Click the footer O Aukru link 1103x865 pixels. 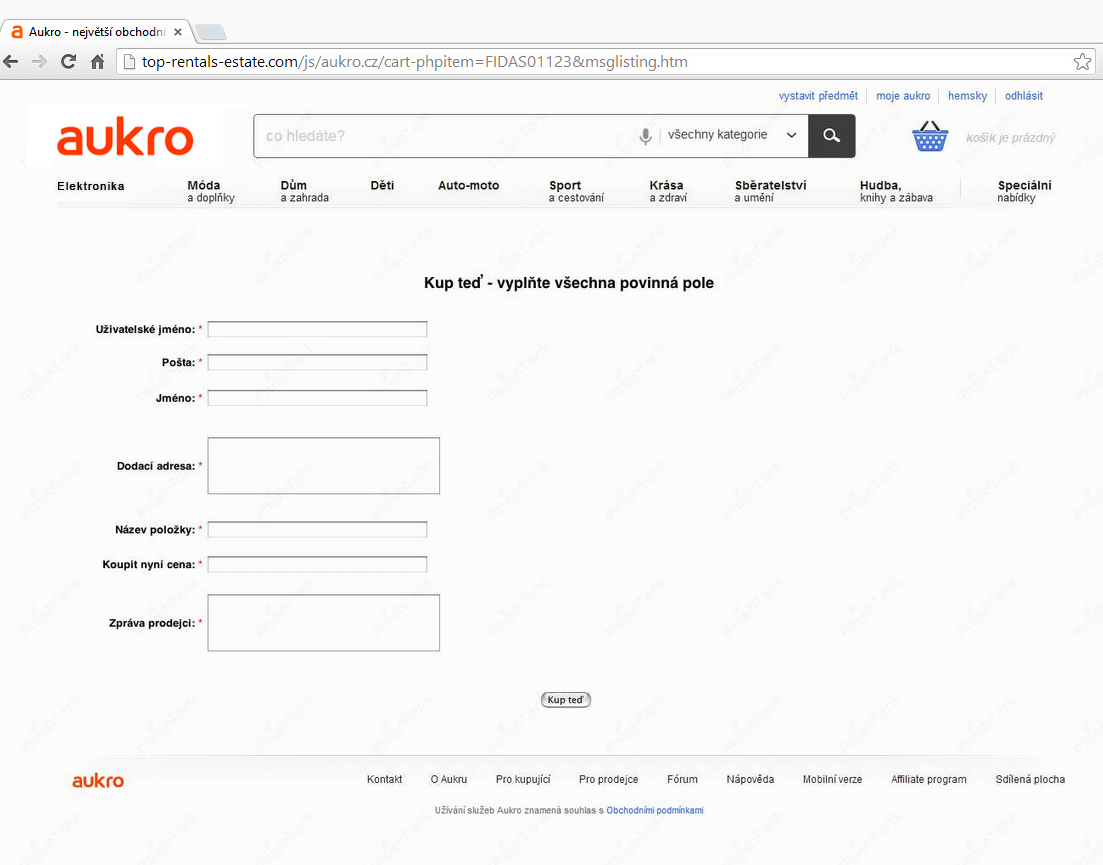click(x=449, y=779)
